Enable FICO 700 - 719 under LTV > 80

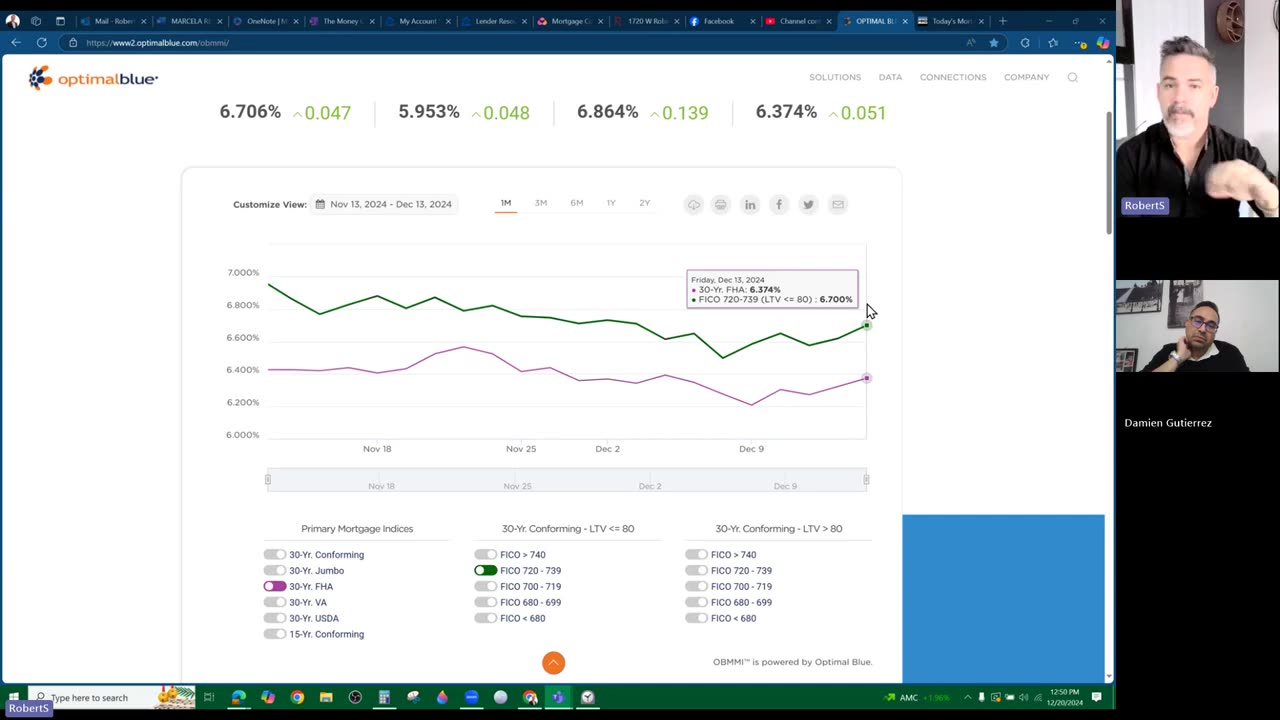pos(697,587)
